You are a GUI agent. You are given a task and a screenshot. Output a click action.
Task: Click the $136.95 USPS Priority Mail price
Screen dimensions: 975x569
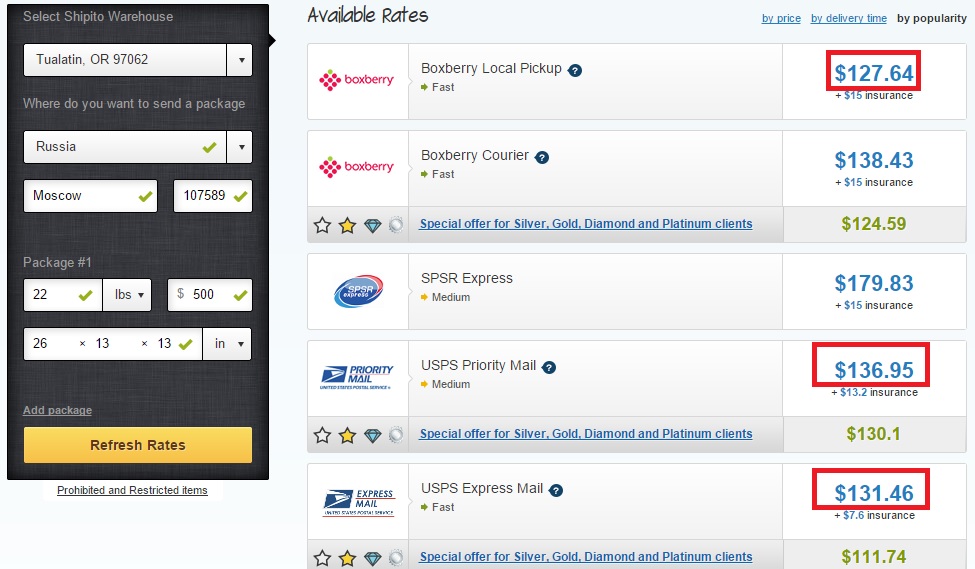tap(874, 371)
